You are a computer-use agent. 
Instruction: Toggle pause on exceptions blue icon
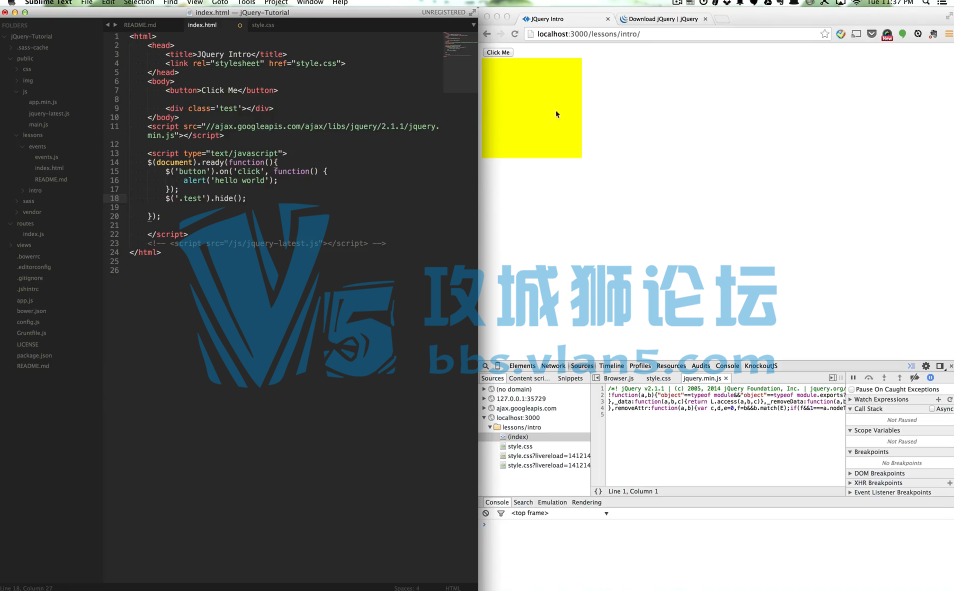point(930,378)
